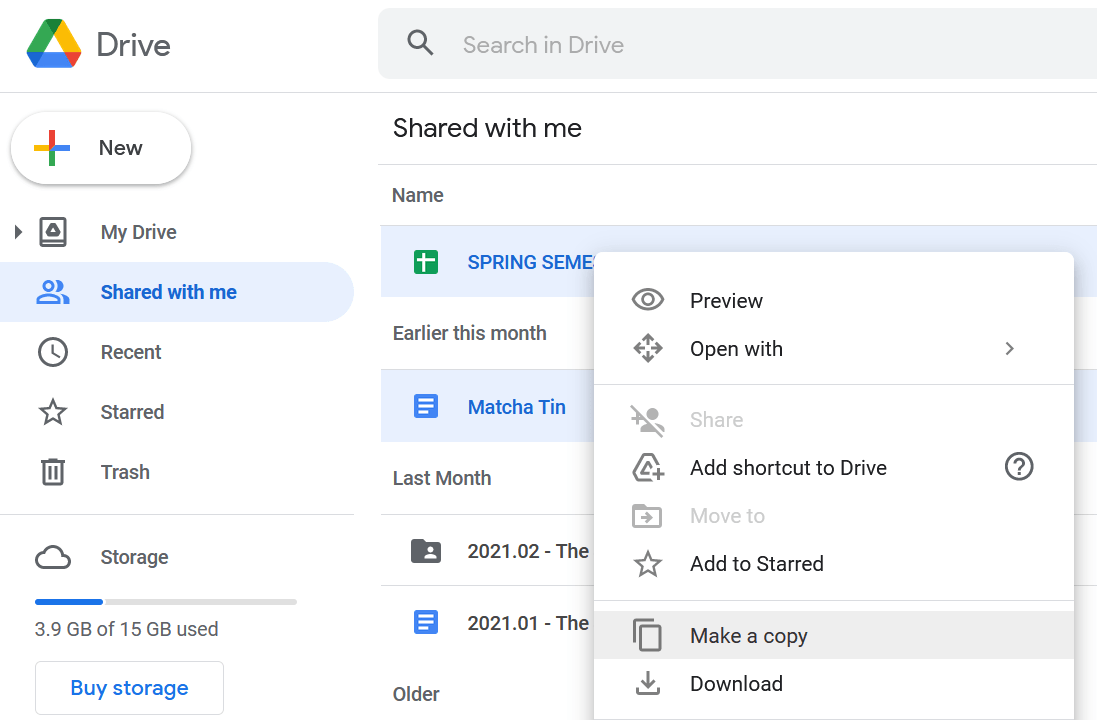Click the Earlier this month group label

[x=469, y=333]
